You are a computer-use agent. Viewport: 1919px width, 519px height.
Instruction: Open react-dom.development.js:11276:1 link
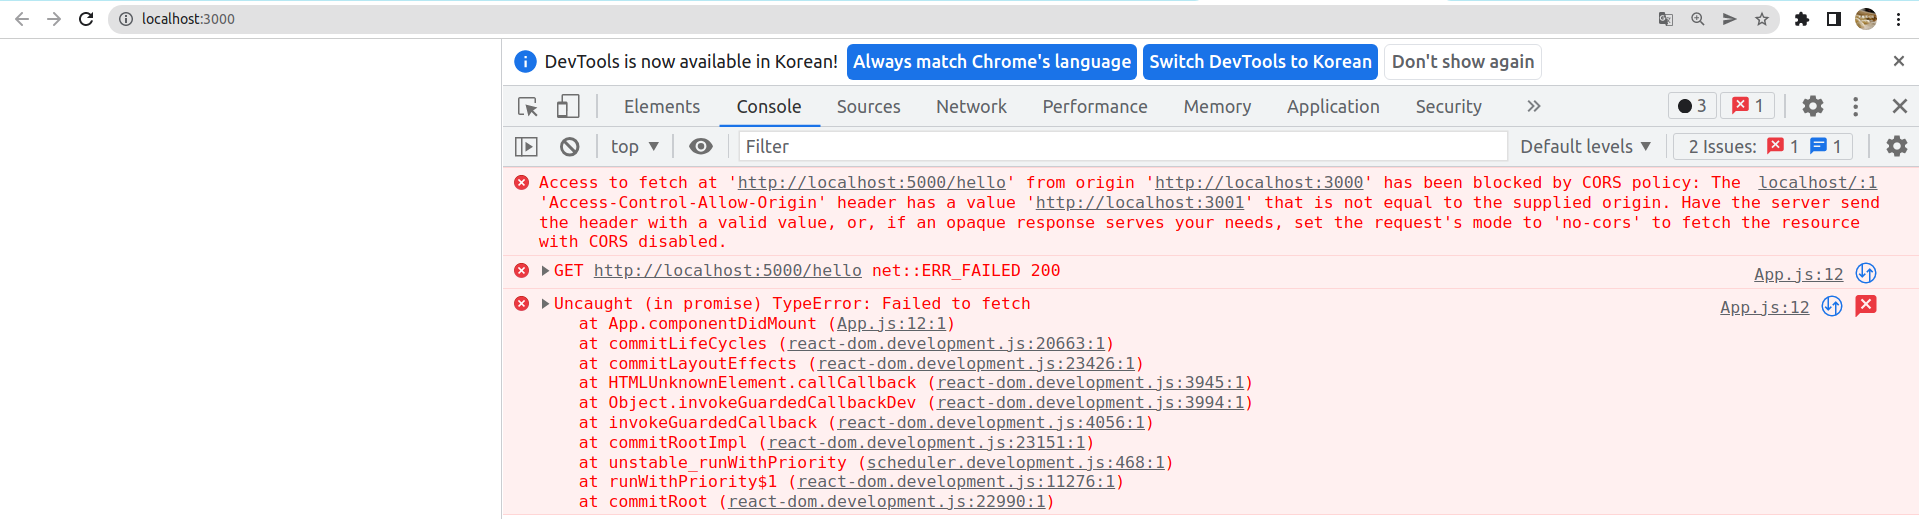point(956,482)
